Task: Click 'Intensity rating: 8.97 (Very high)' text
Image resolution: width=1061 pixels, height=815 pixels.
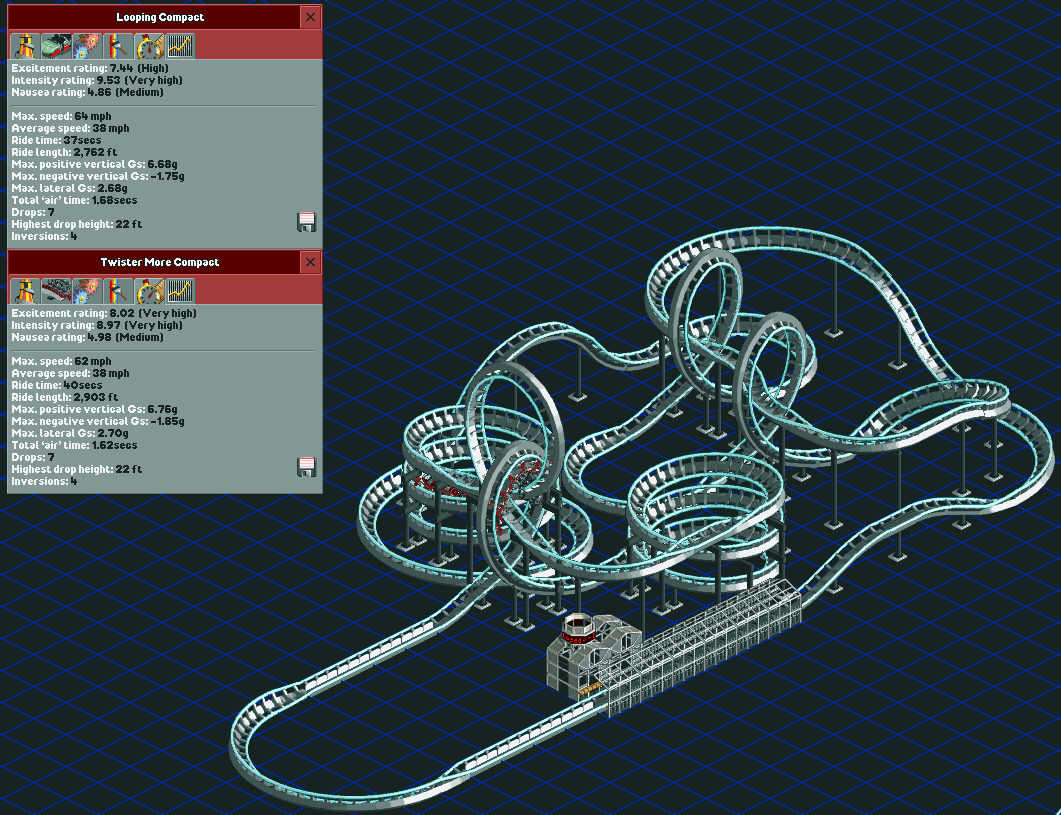Action: pyautogui.click(x=97, y=326)
